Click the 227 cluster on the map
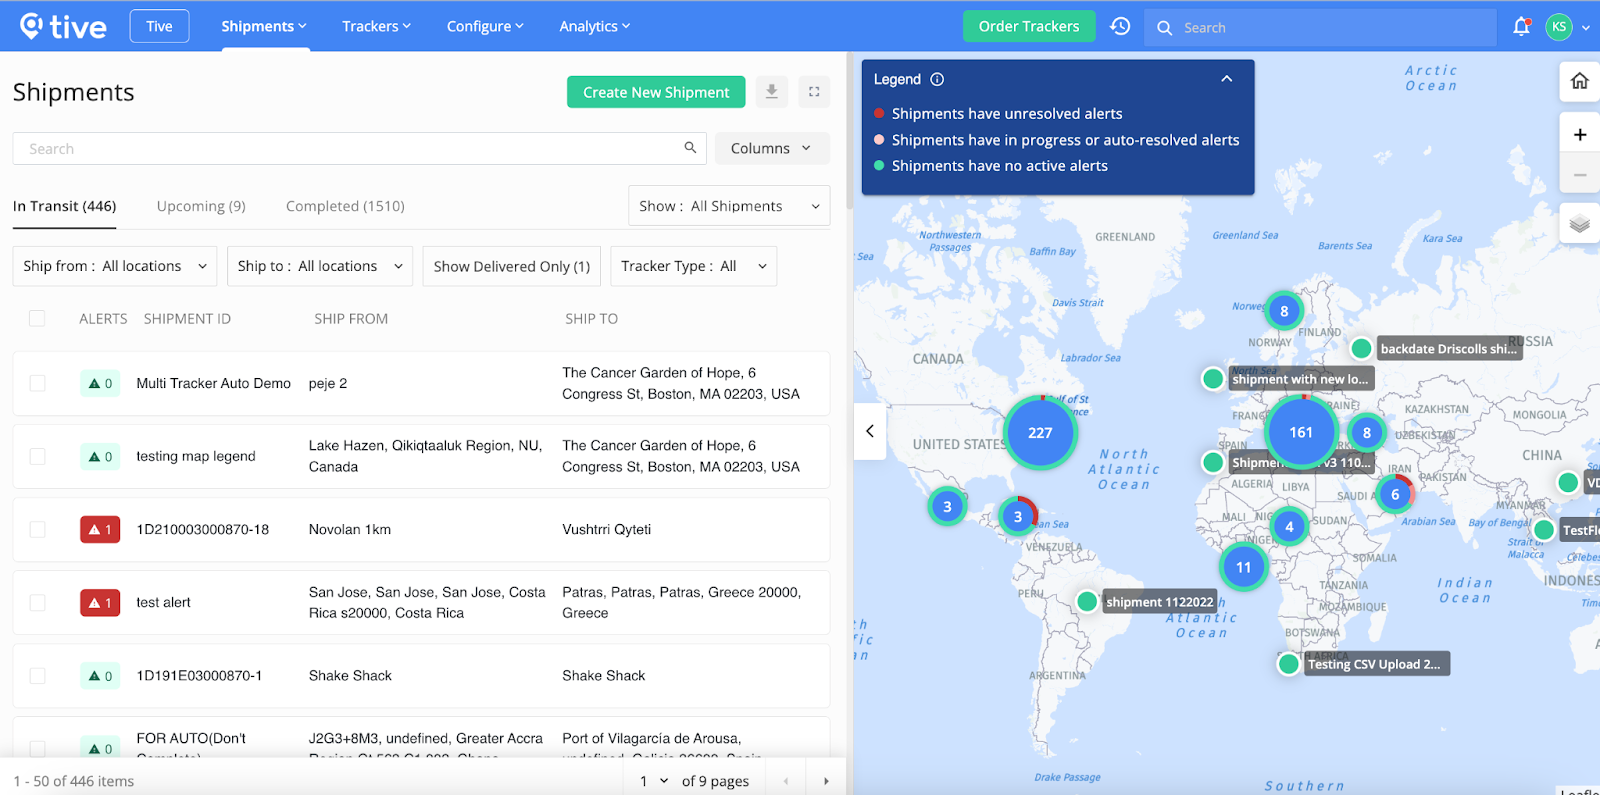Screen dimensions: 1600x795 click(1040, 432)
